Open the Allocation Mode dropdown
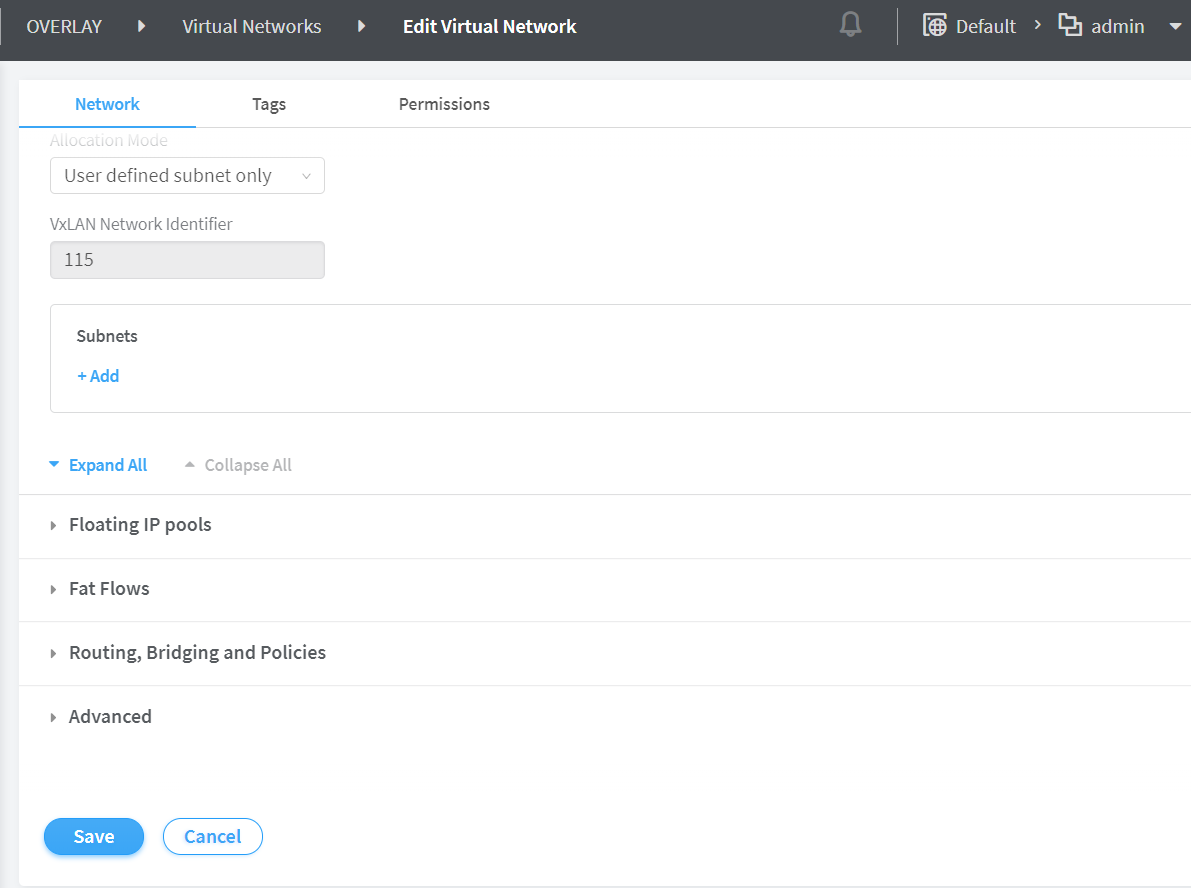Screen dimensions: 1191x888 (187, 176)
